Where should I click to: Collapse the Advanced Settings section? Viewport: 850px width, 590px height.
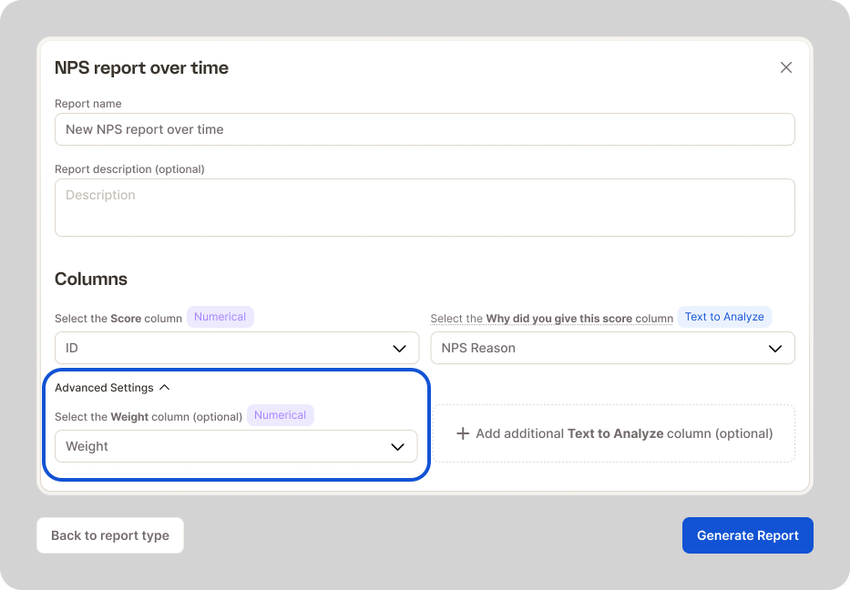104,387
